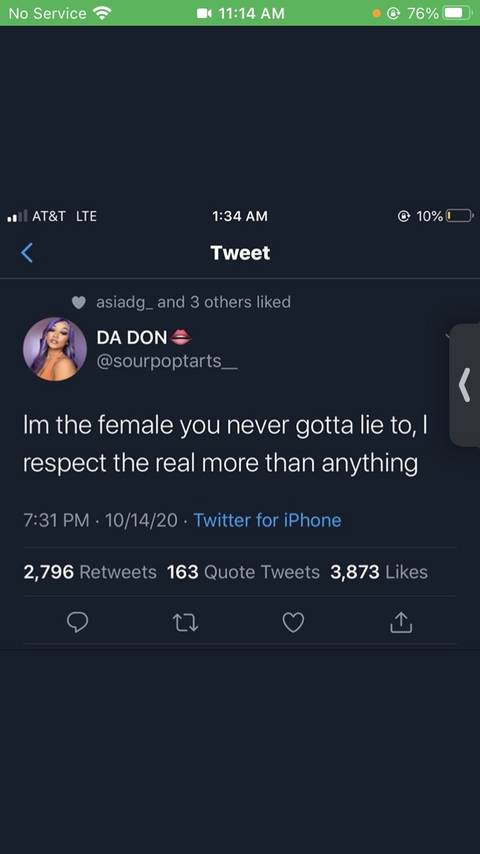Open the Twitter for iPhone link
480x854 pixels.
[x=268, y=520]
